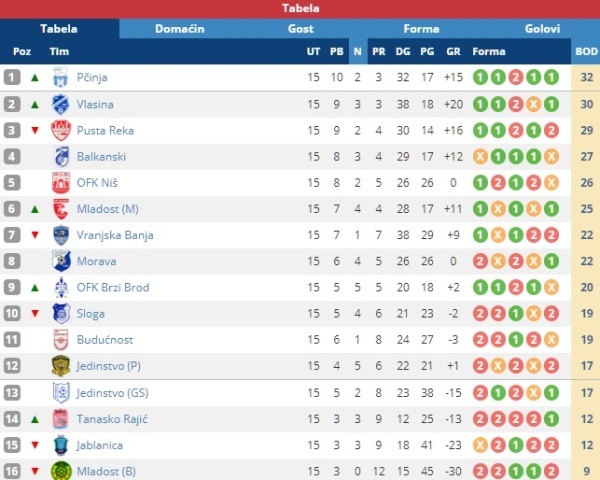Open the Gost tab
This screenshot has width=600, height=480.
301,29
